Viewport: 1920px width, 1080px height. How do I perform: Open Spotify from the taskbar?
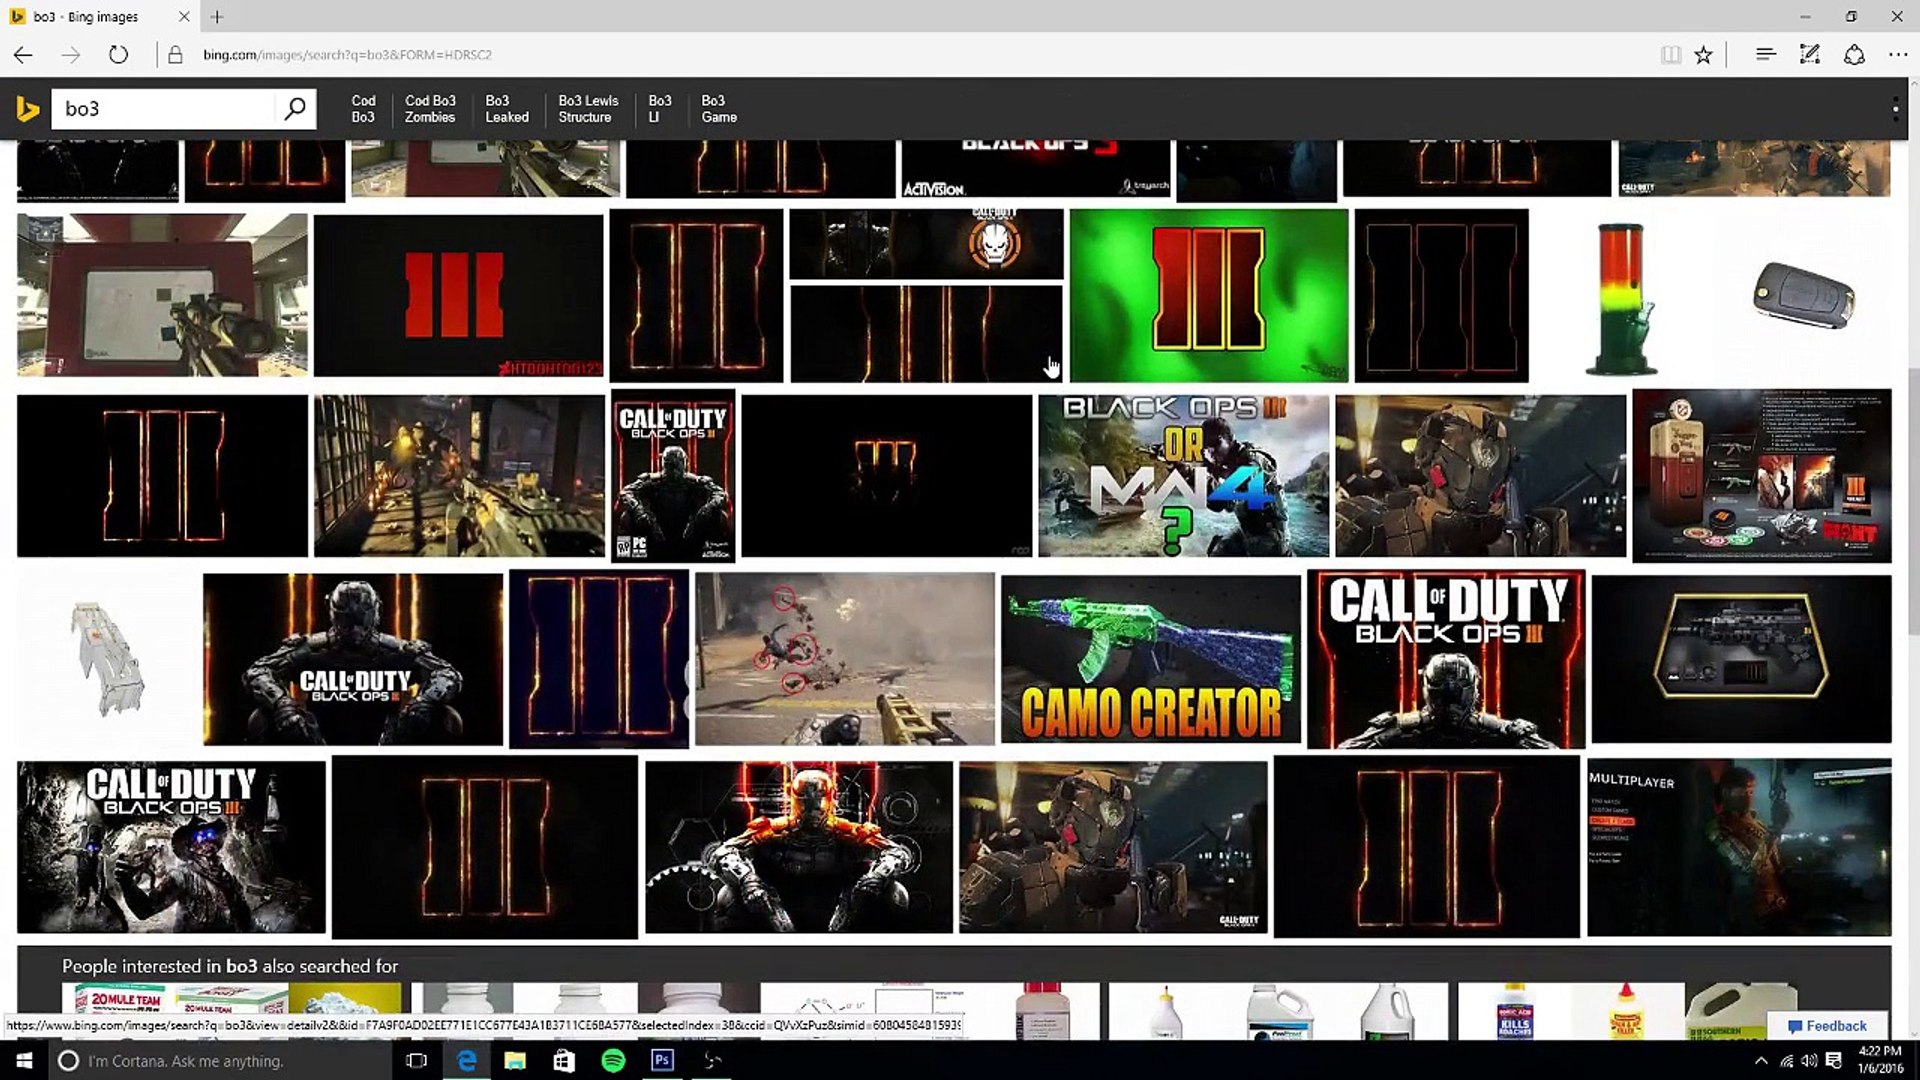tap(613, 1060)
